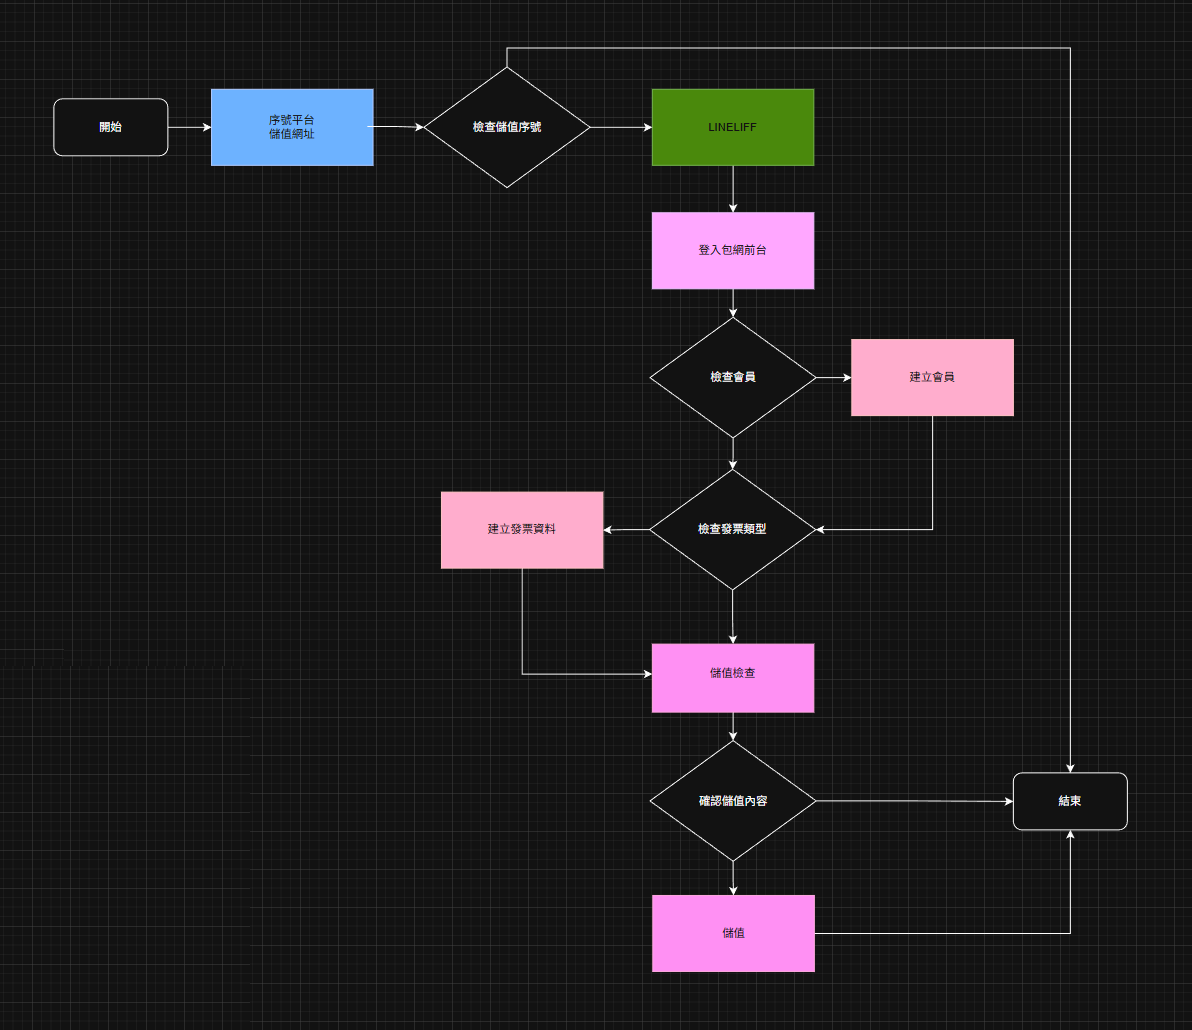Select the 檢查儲值序號 decision diamond
Image resolution: width=1192 pixels, height=1030 pixels.
pos(507,127)
